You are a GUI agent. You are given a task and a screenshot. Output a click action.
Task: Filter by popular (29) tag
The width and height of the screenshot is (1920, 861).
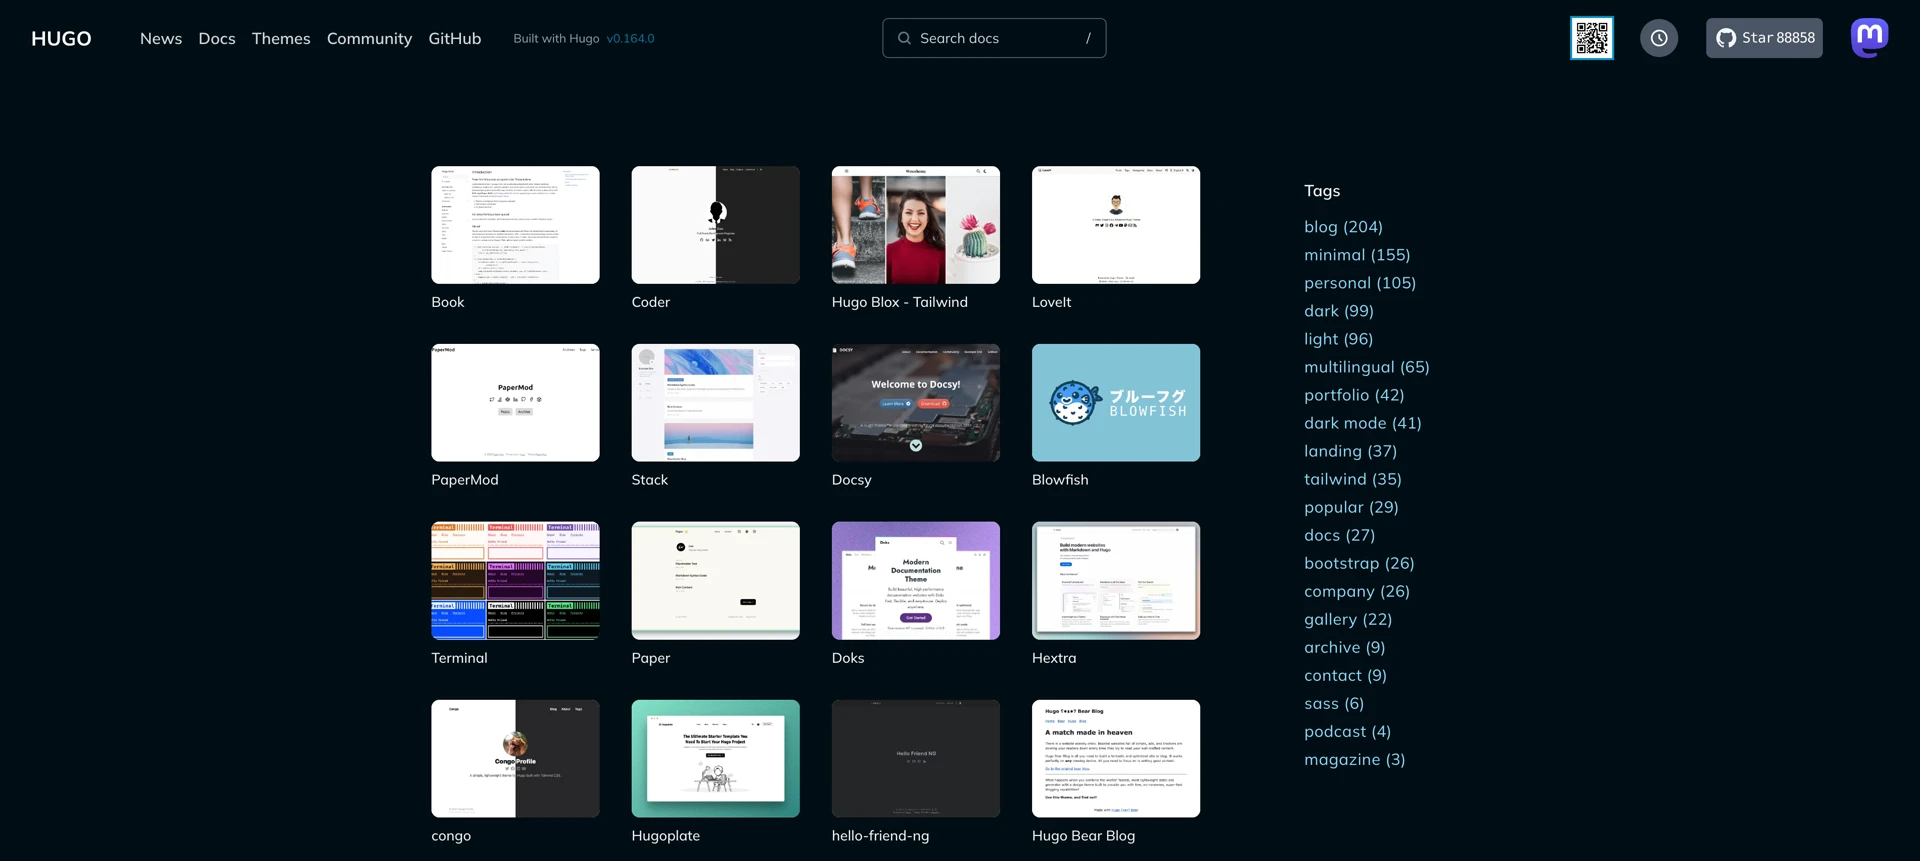(1351, 507)
